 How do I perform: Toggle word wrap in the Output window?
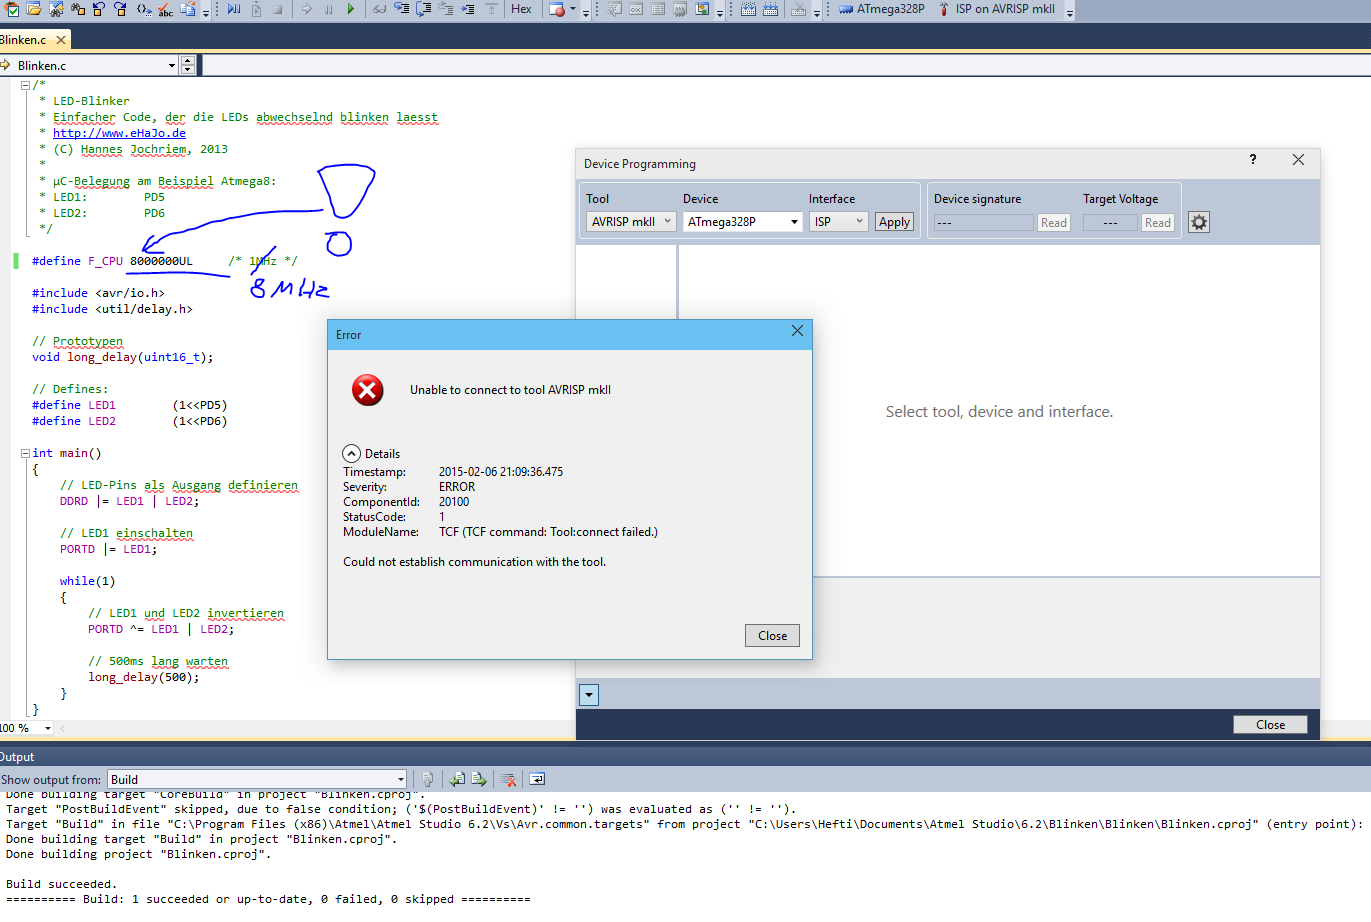click(537, 778)
